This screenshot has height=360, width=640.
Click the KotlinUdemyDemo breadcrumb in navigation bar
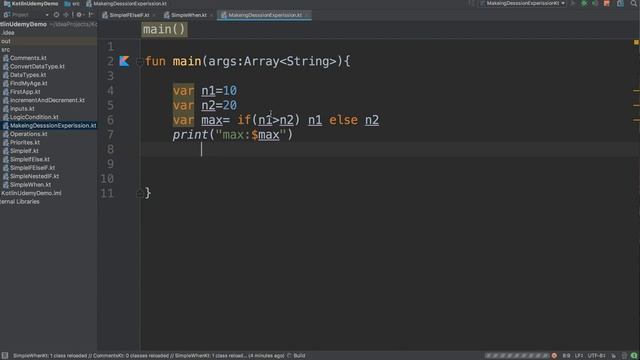coord(31,4)
